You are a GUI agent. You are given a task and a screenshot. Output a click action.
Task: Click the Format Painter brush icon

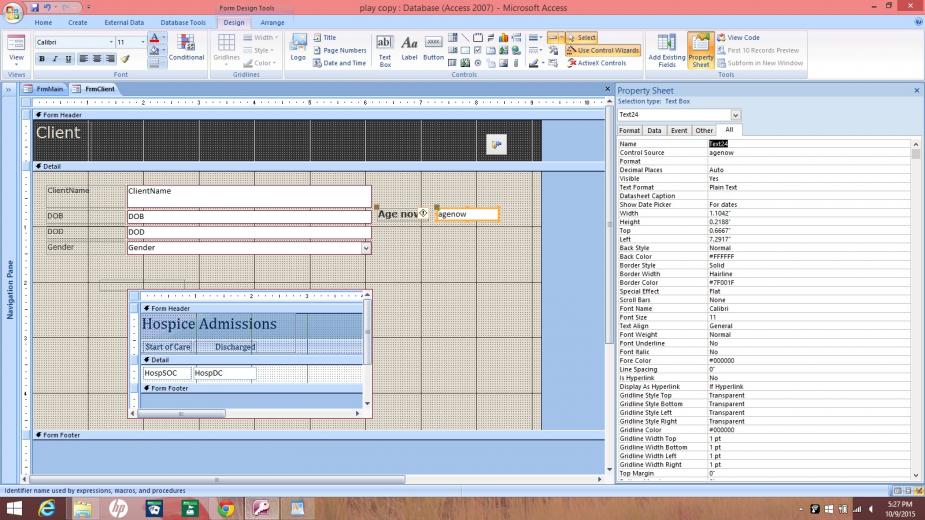click(125, 59)
